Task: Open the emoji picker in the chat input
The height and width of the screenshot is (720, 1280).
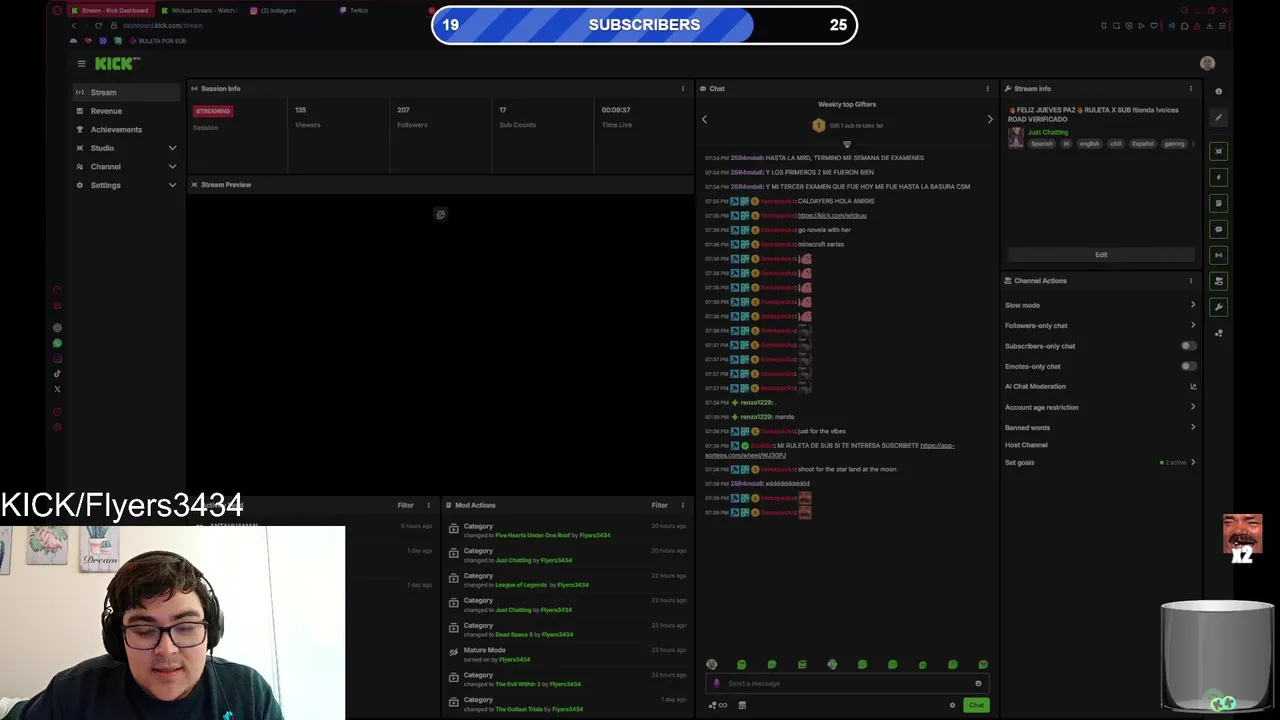Action: (x=978, y=684)
